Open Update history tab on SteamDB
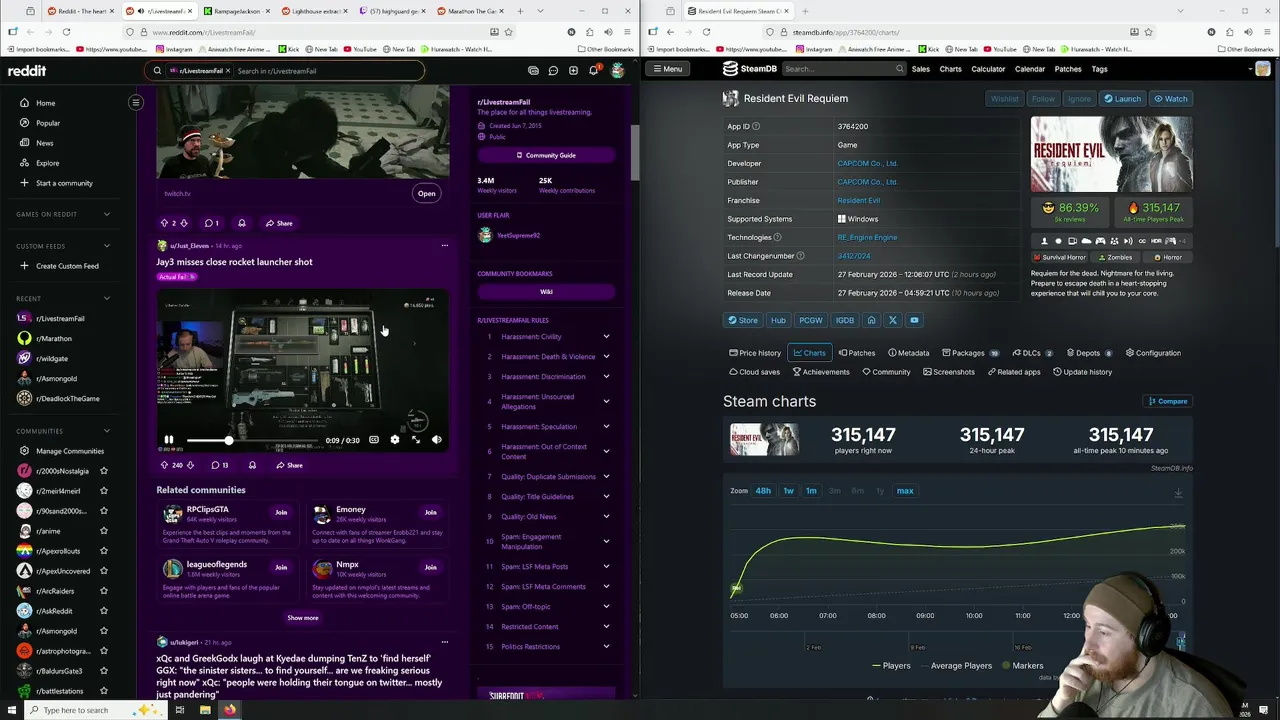This screenshot has width=1280, height=720. [1082, 372]
